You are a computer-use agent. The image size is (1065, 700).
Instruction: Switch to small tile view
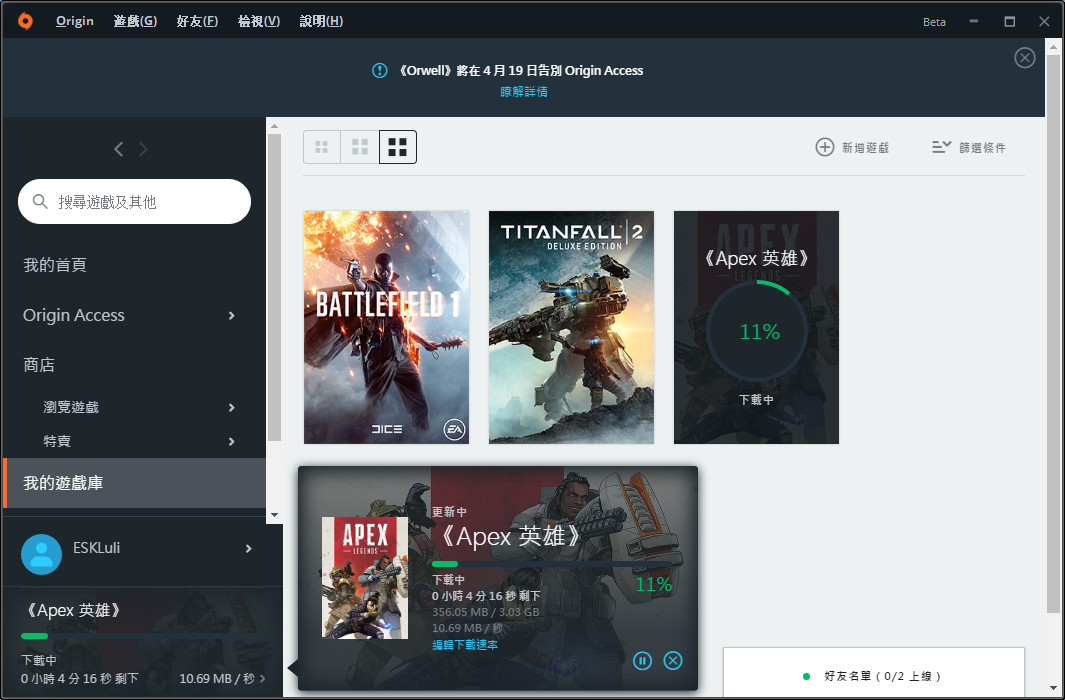pyautogui.click(x=322, y=147)
